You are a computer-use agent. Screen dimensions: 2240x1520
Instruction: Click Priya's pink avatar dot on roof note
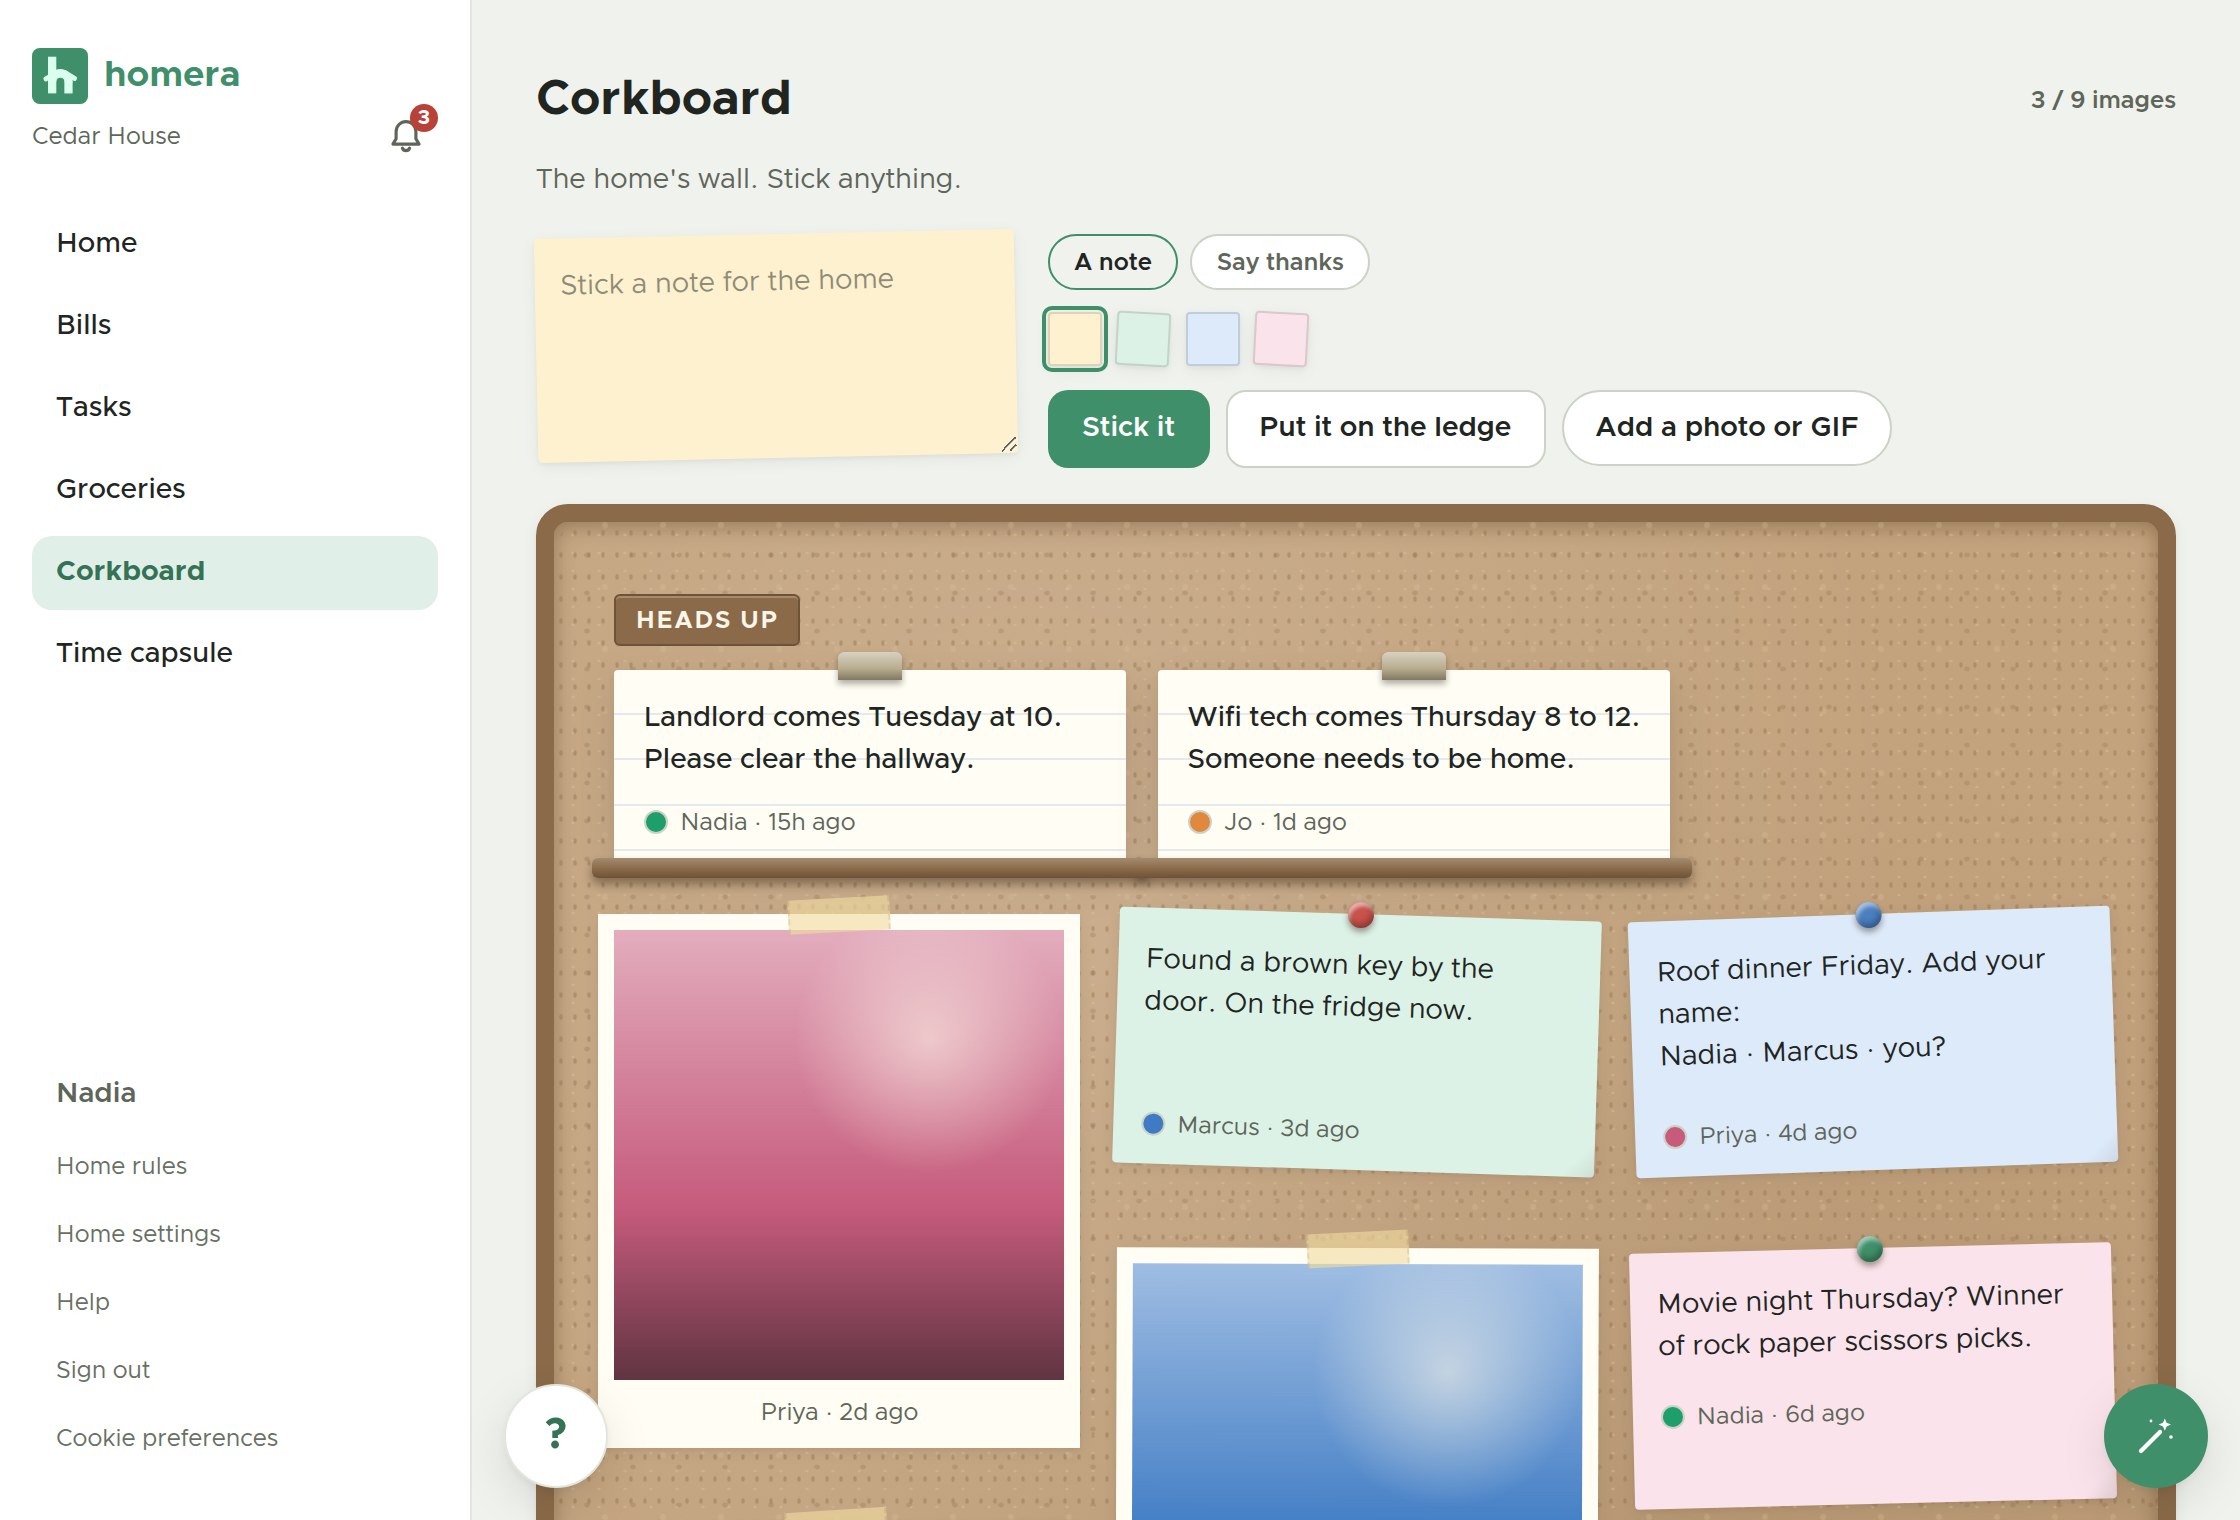[x=1675, y=1137]
